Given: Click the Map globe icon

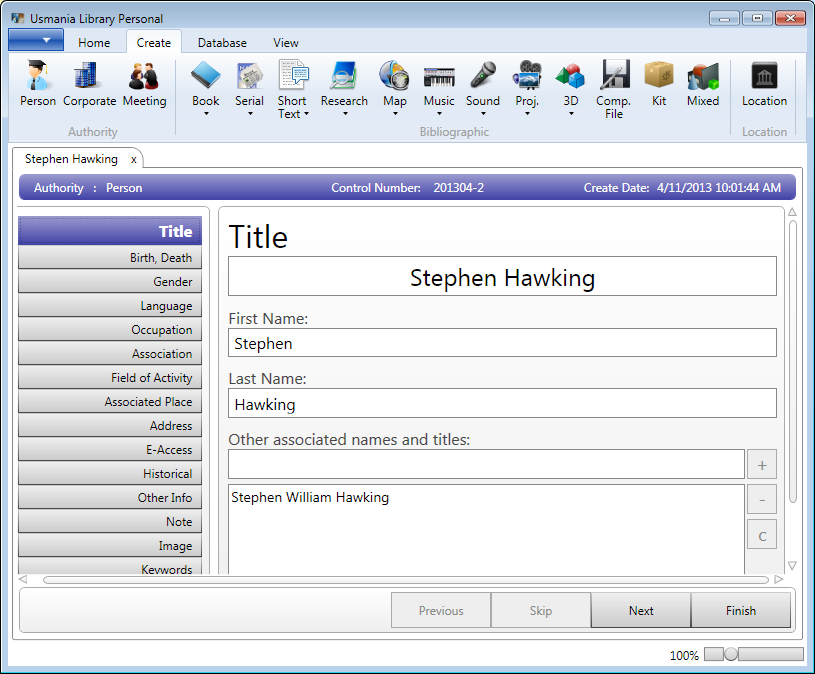Looking at the screenshot, I should pyautogui.click(x=395, y=75).
